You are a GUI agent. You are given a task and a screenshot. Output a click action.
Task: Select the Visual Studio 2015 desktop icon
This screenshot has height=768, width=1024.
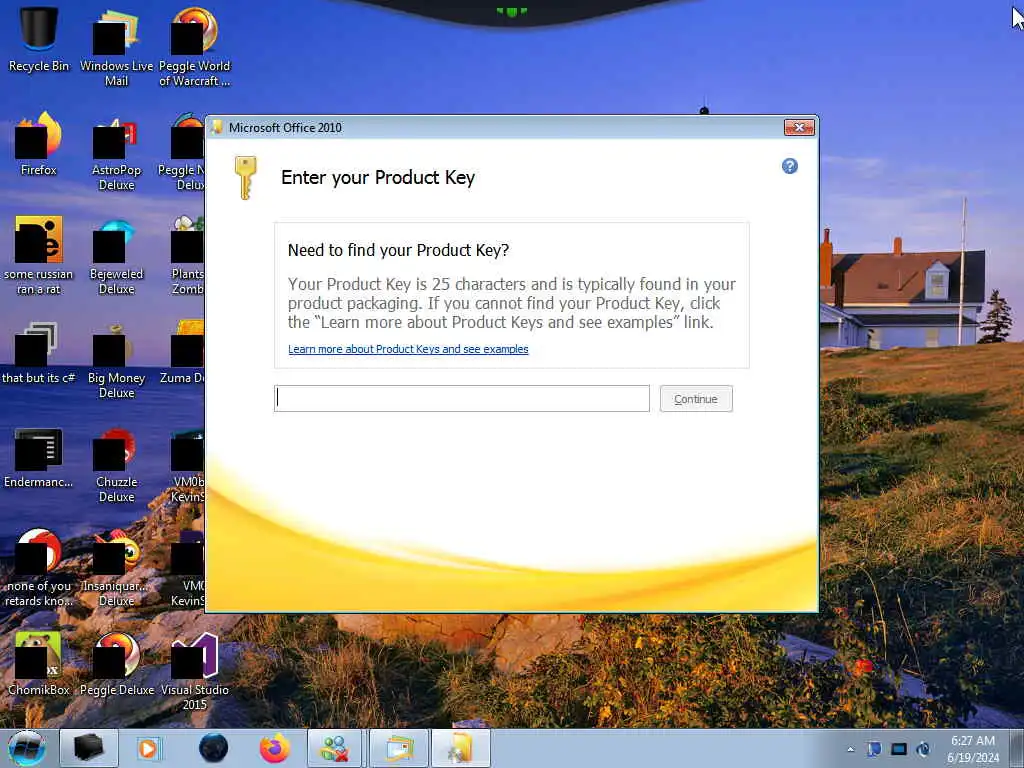click(195, 671)
